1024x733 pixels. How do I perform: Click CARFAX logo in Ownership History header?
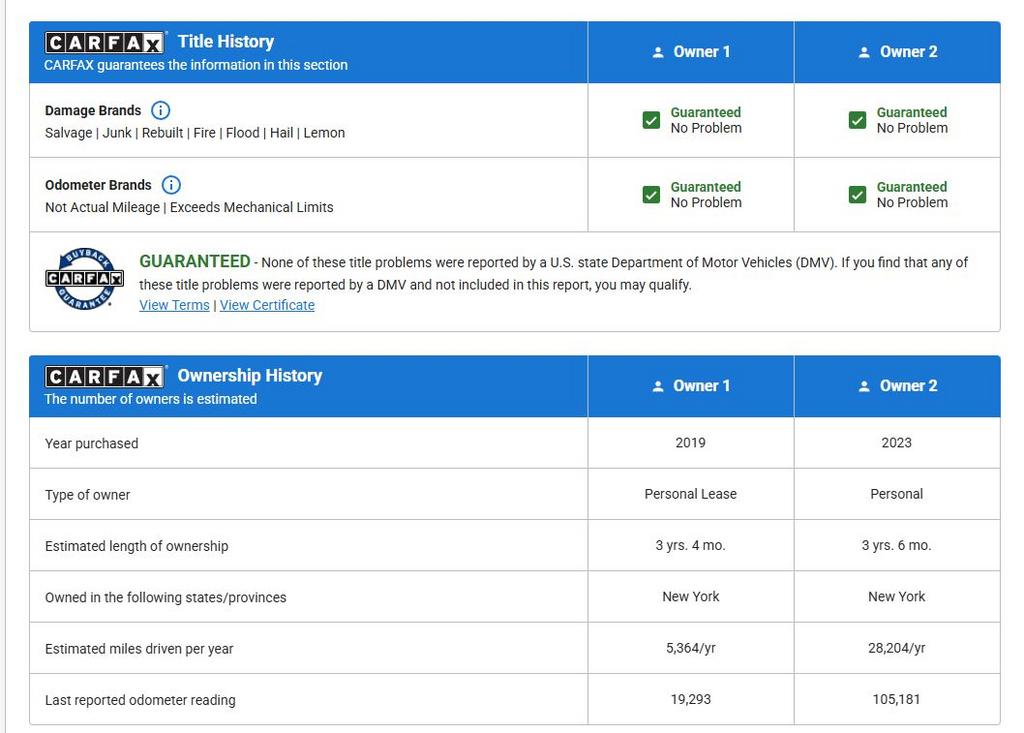(x=104, y=377)
